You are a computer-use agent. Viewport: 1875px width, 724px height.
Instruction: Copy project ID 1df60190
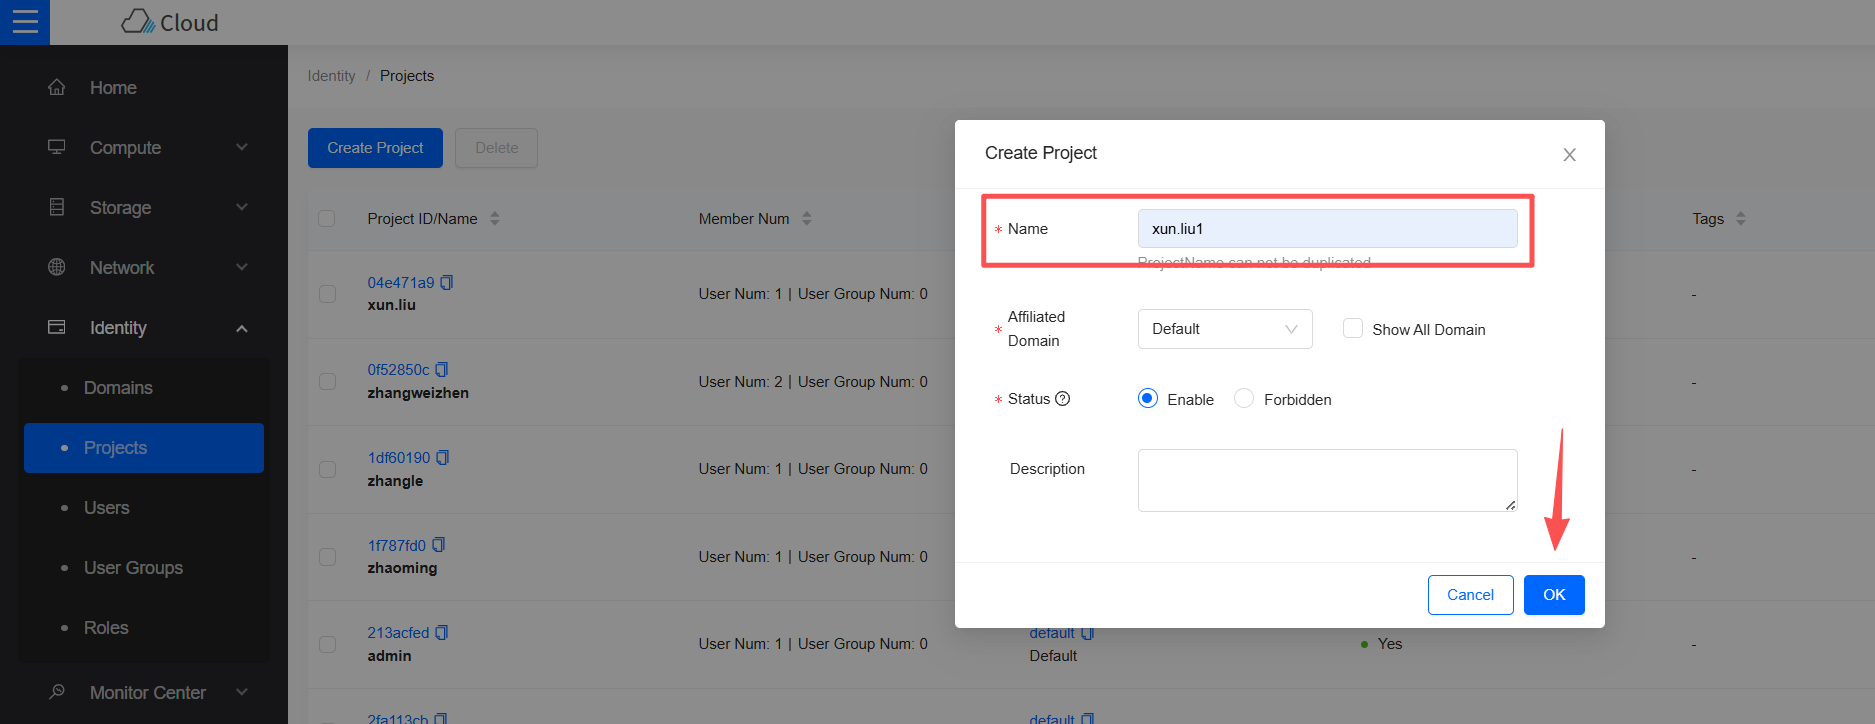[x=443, y=458]
